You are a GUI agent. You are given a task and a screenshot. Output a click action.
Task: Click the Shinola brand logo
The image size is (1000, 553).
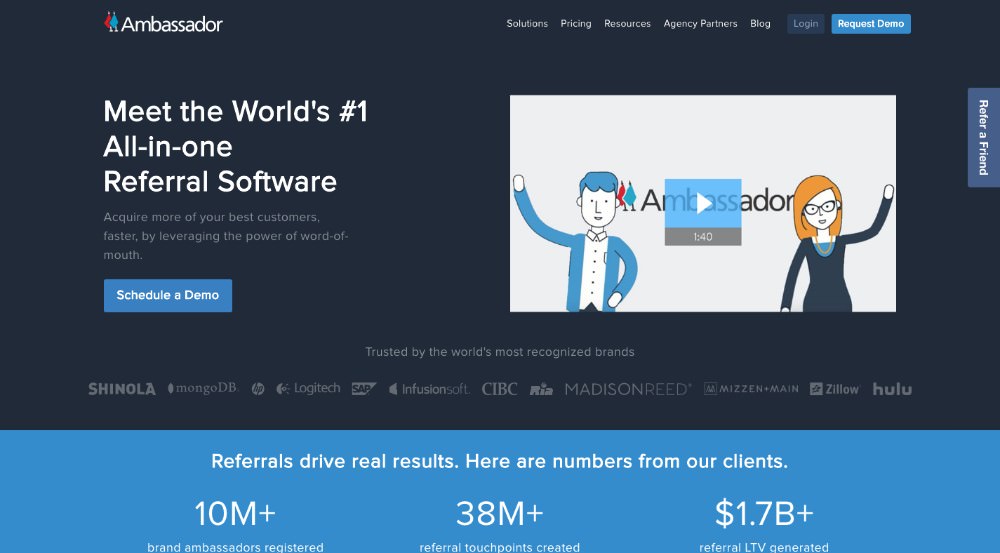(122, 389)
